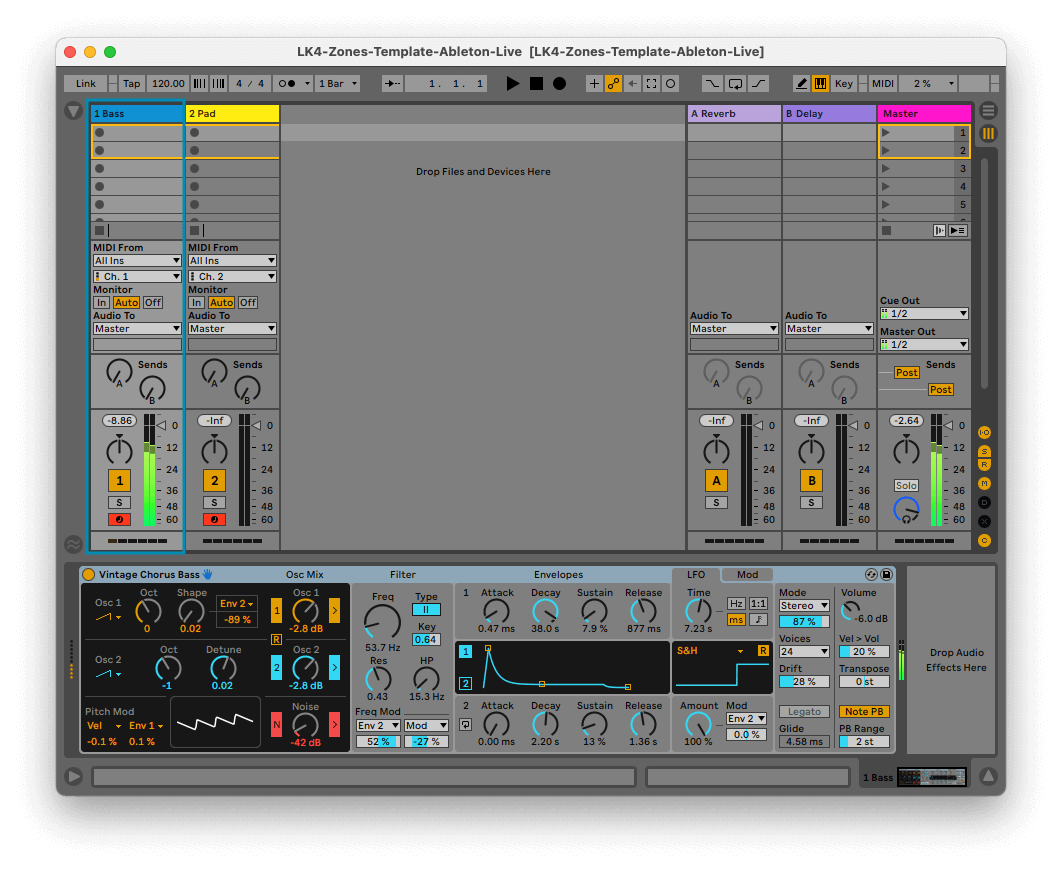
Task: Click the Vel > Vol 20 % slider
Action: click(864, 651)
